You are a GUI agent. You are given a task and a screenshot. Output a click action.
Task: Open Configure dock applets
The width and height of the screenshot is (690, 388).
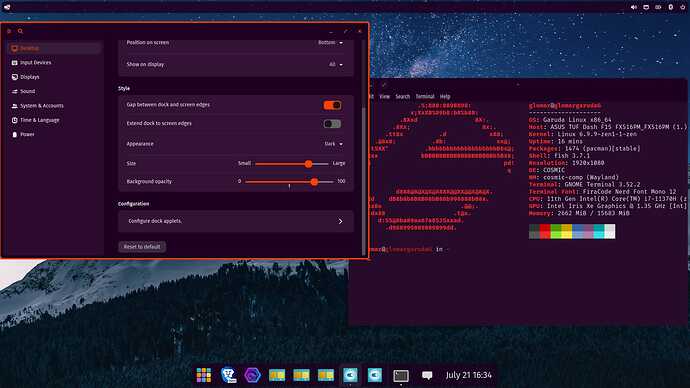click(235, 221)
